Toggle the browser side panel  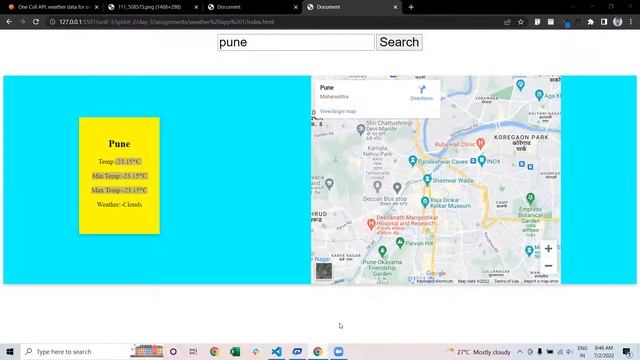[604, 22]
